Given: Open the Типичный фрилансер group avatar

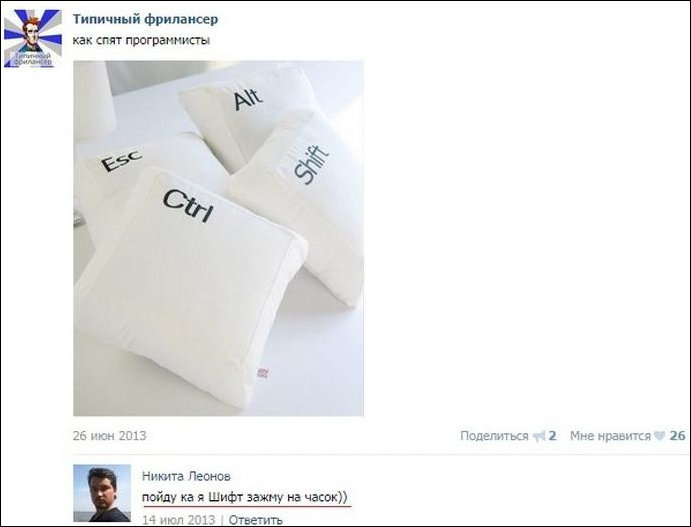Looking at the screenshot, I should coord(33,38).
